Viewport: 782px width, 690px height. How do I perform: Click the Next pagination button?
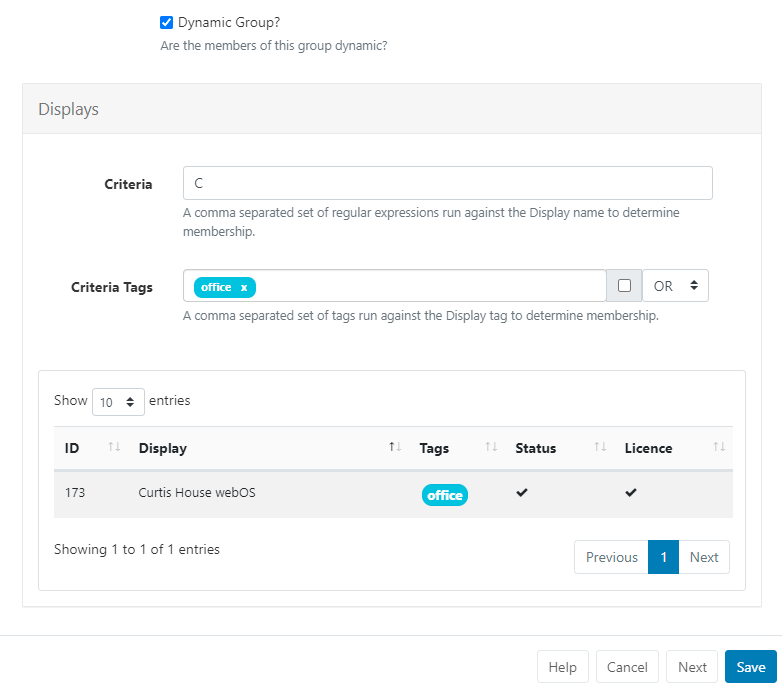click(704, 557)
